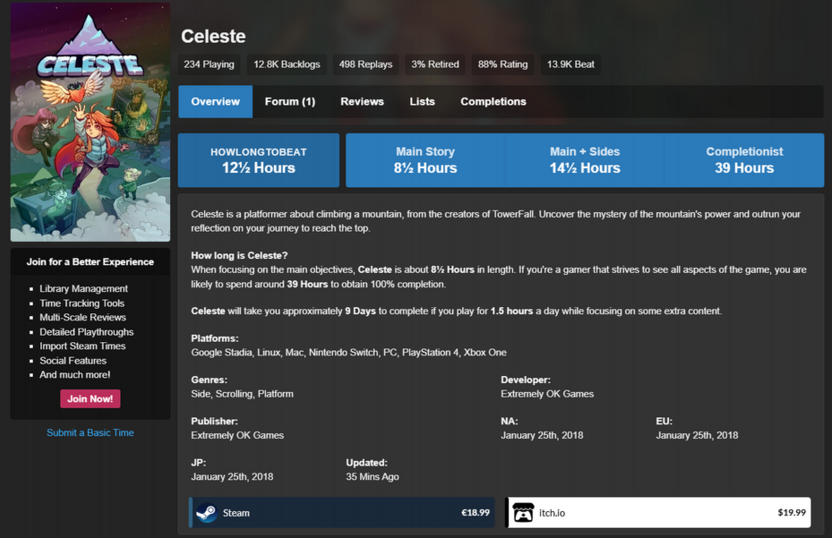Screen dimensions: 832x538
Task: Click the HowLongToBeat 12½ Hours box
Action: [258, 160]
